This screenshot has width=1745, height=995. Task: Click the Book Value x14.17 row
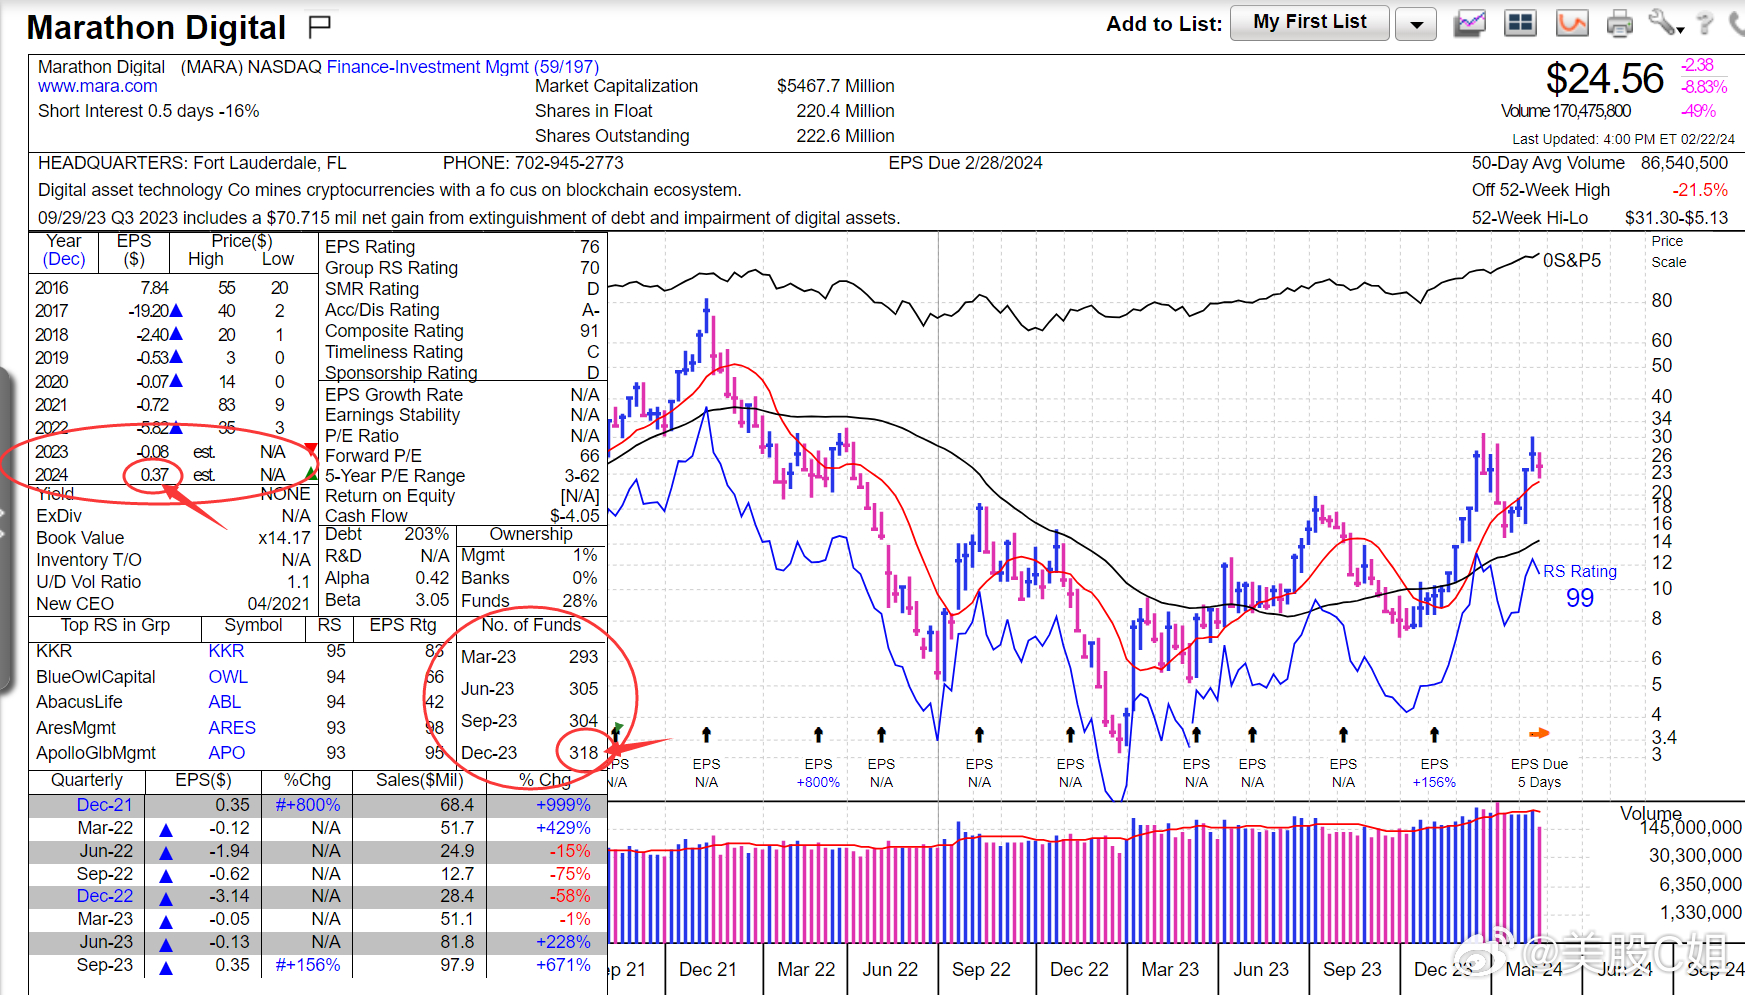(x=173, y=538)
